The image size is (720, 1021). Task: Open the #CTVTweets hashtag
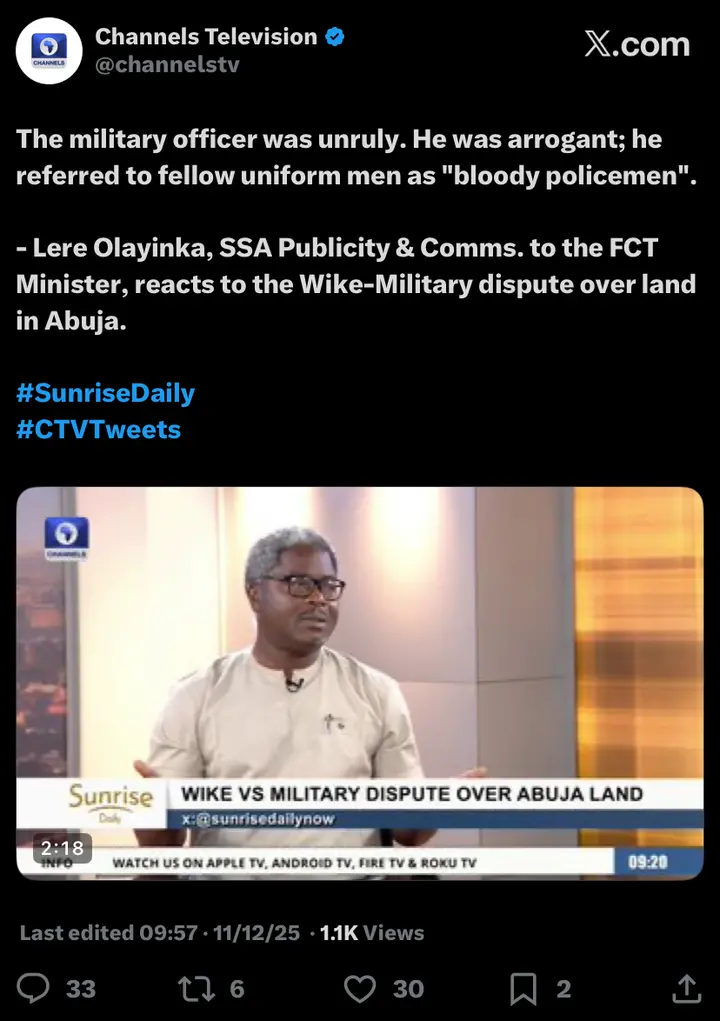[x=98, y=429]
